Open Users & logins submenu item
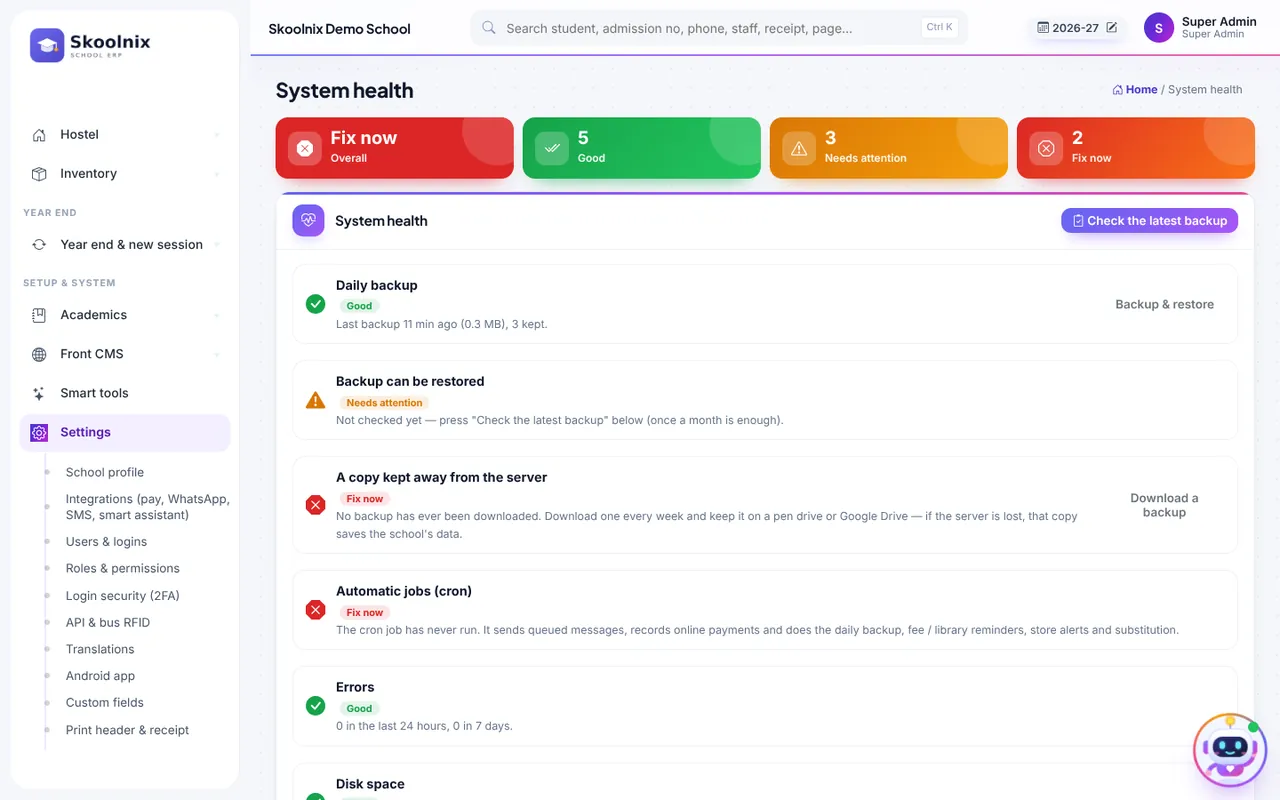The height and width of the screenshot is (800, 1280). pyautogui.click(x=106, y=542)
